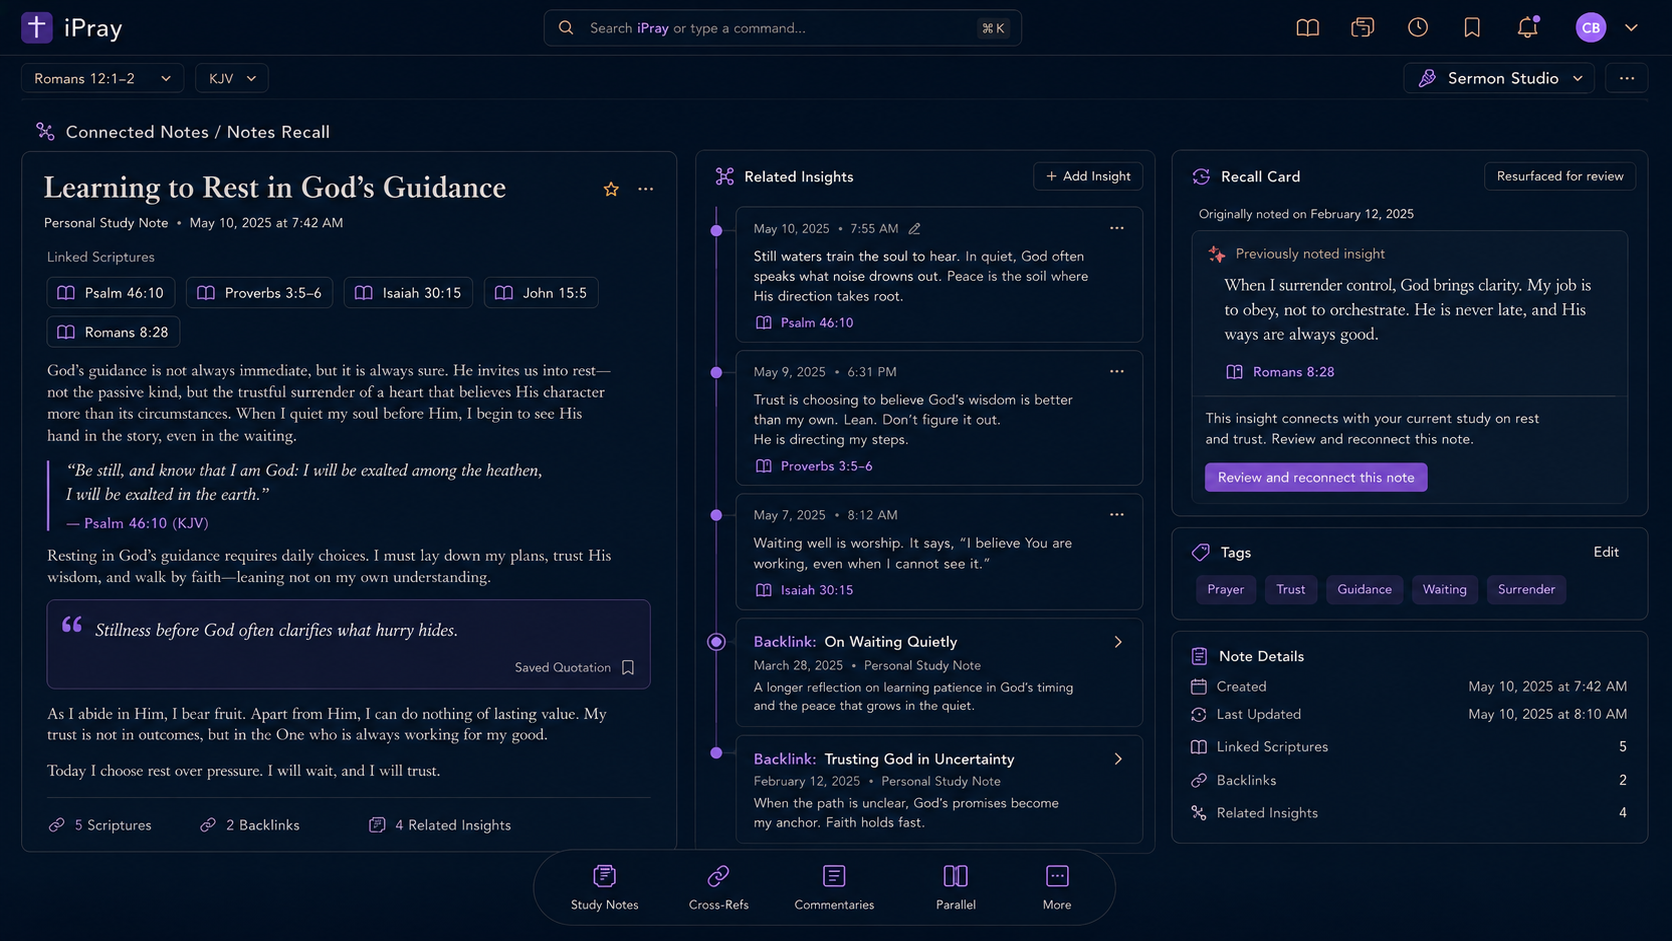This screenshot has height=941, width=1672.
Task: Open the Proverbs 3:5–6 linked scripture chip
Action: click(259, 293)
